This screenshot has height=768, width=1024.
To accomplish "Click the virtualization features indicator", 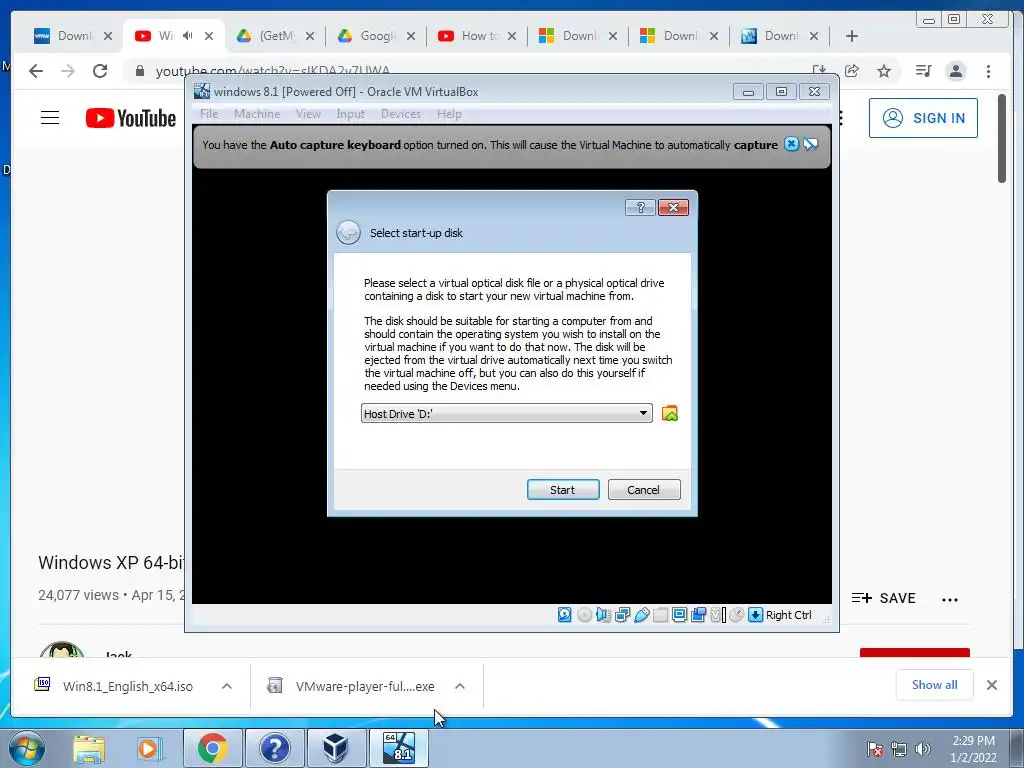I will tap(718, 615).
